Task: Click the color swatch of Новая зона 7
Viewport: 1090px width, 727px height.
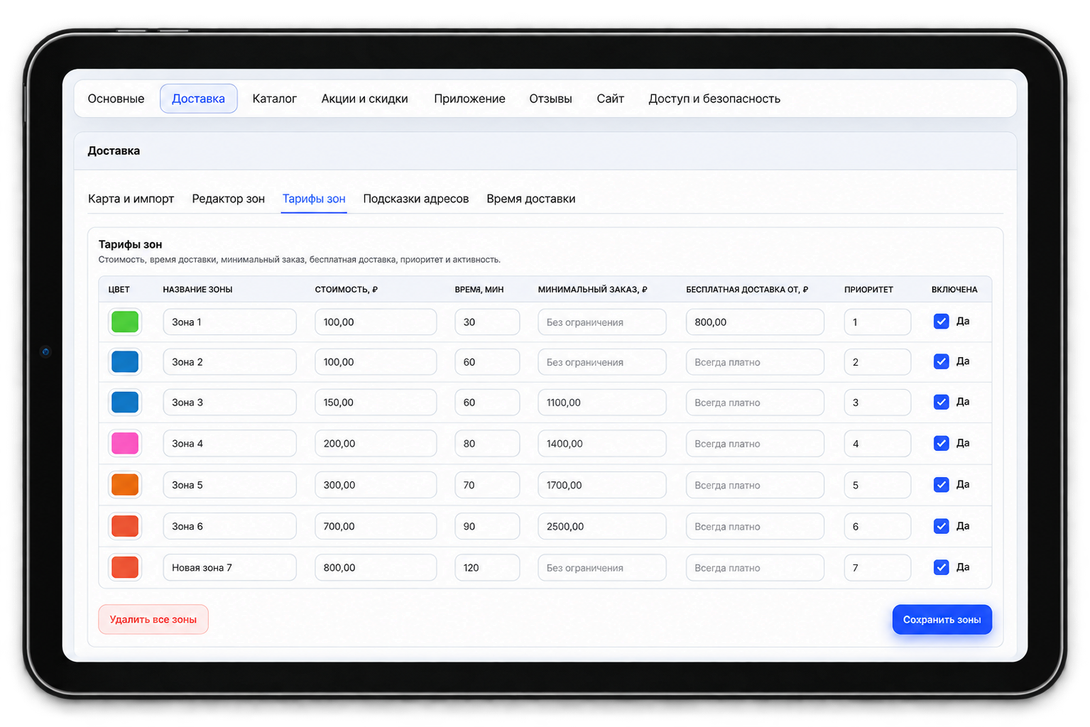Action: [125, 567]
